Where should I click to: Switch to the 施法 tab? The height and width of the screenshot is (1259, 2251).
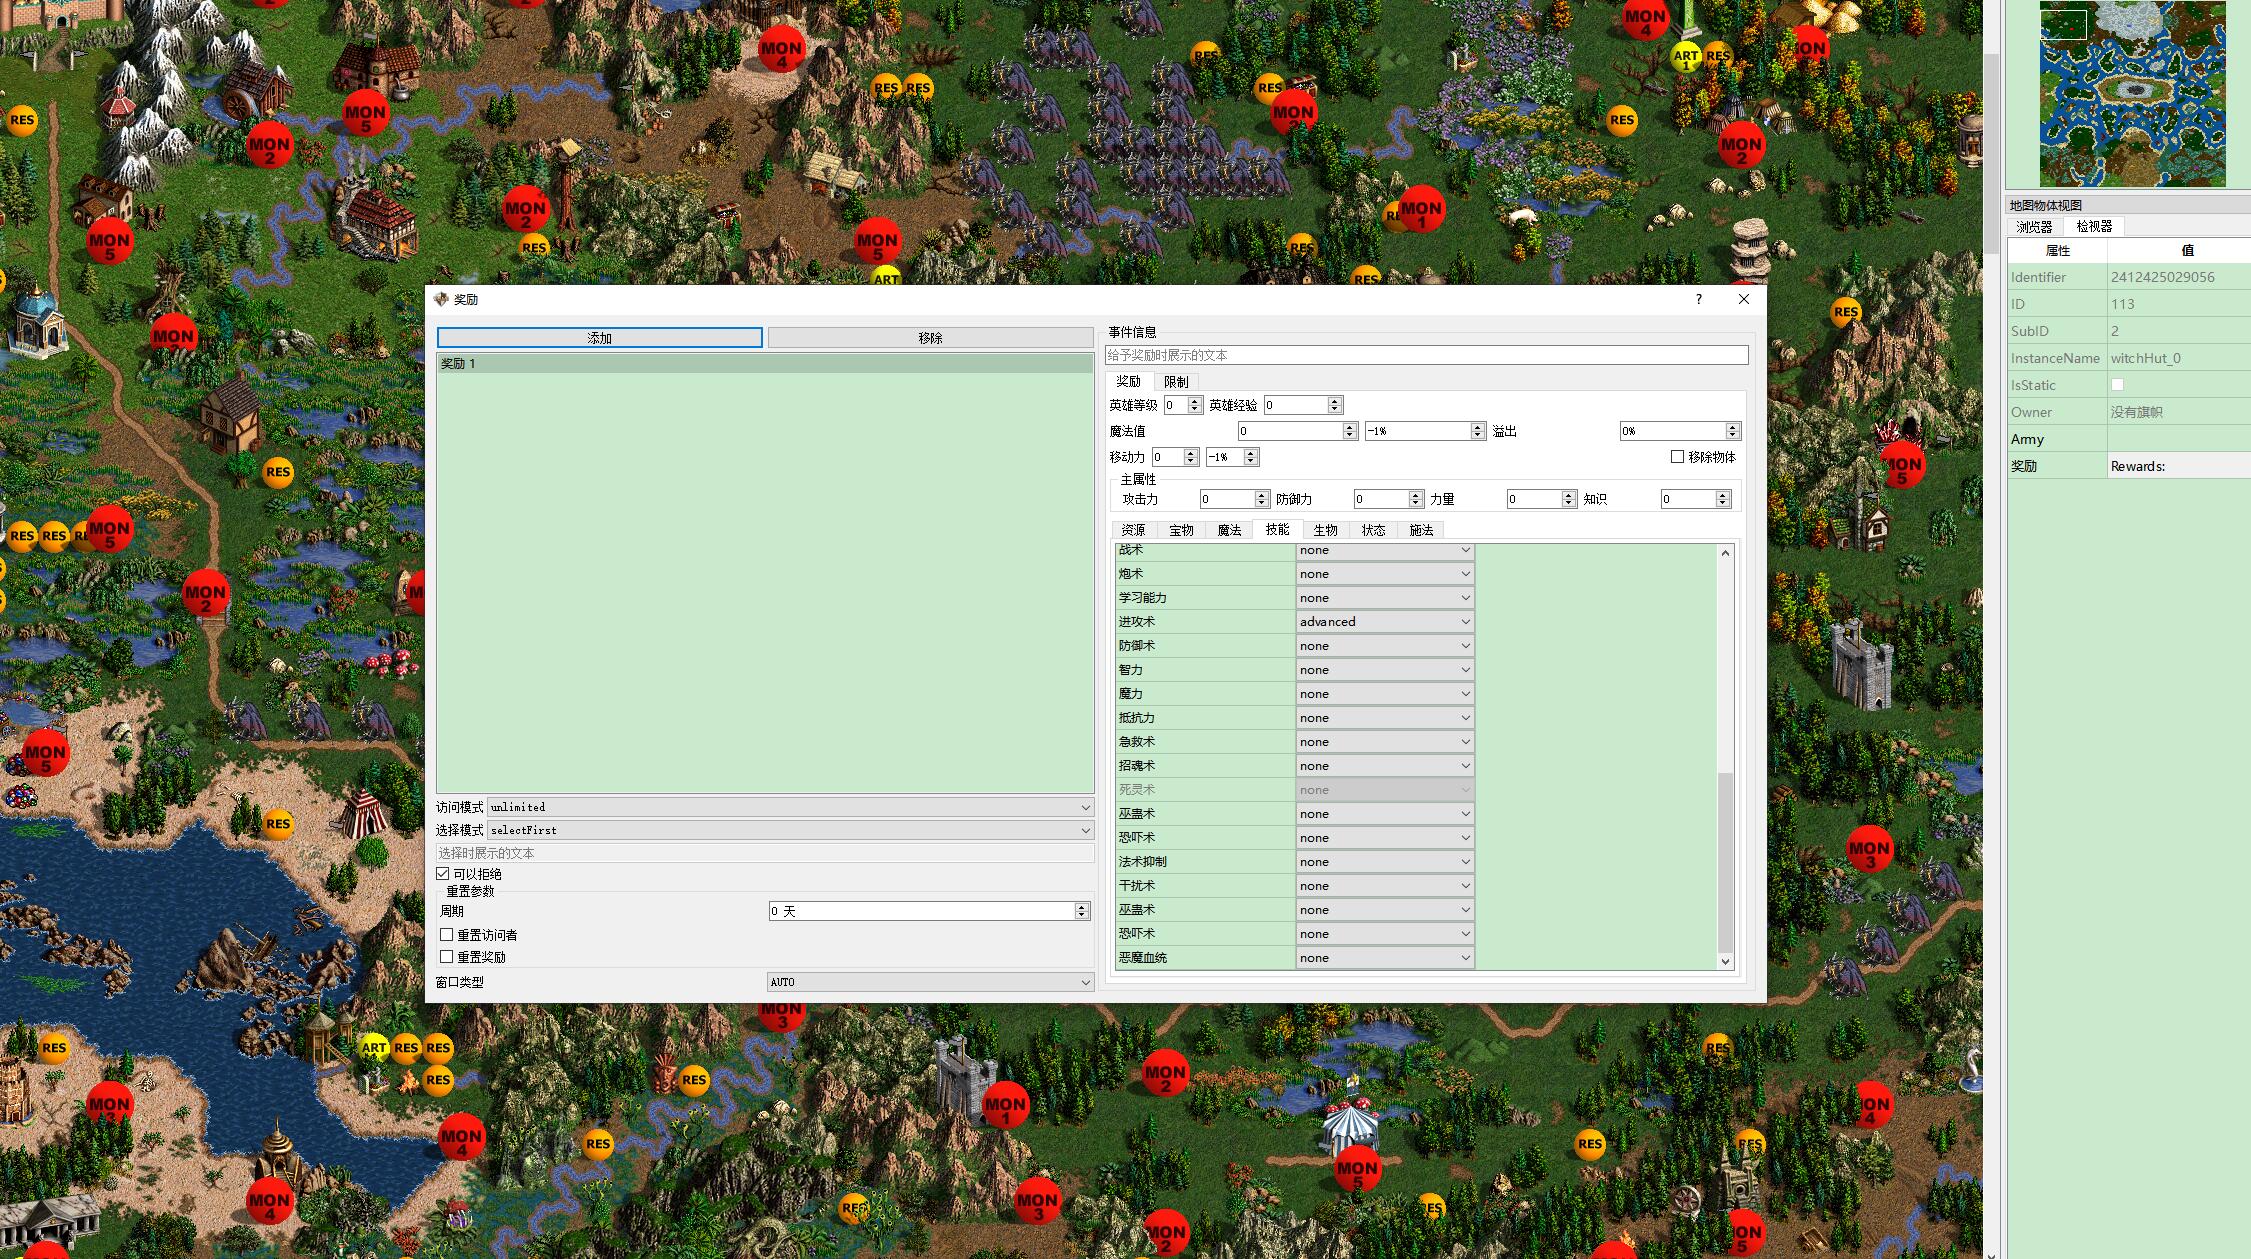1421,530
